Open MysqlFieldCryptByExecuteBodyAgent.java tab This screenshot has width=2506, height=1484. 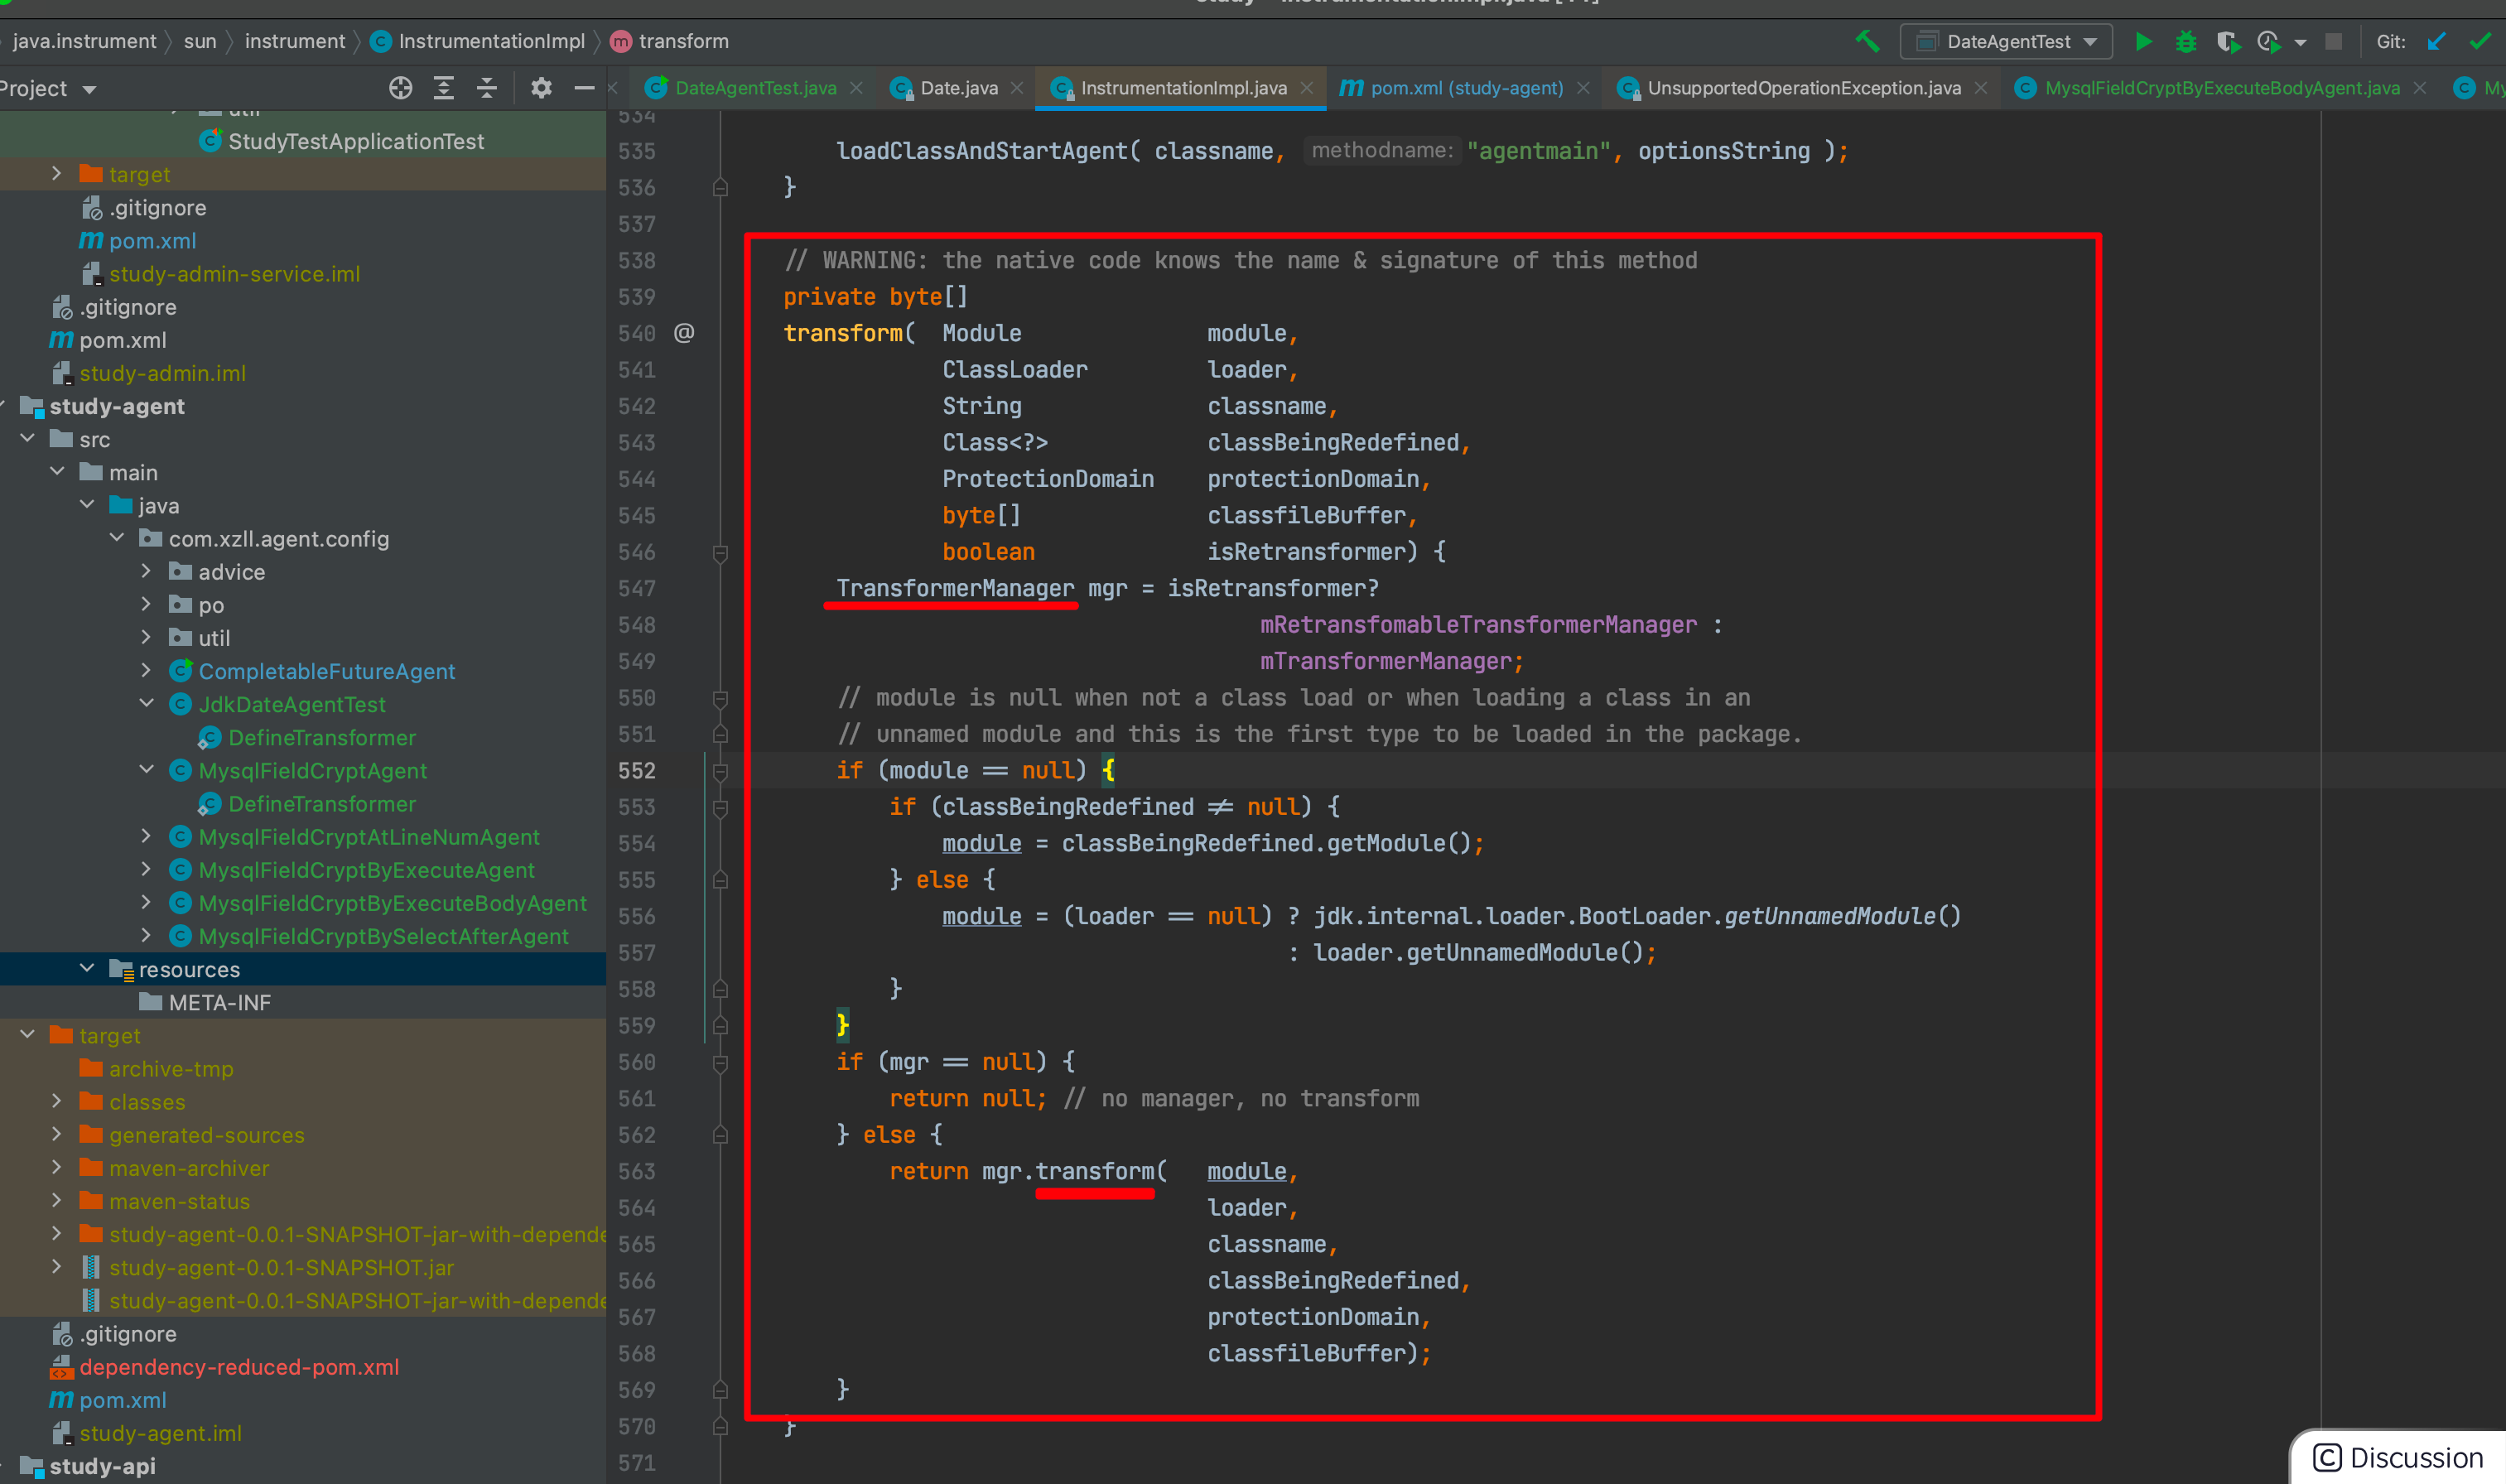tap(2221, 88)
